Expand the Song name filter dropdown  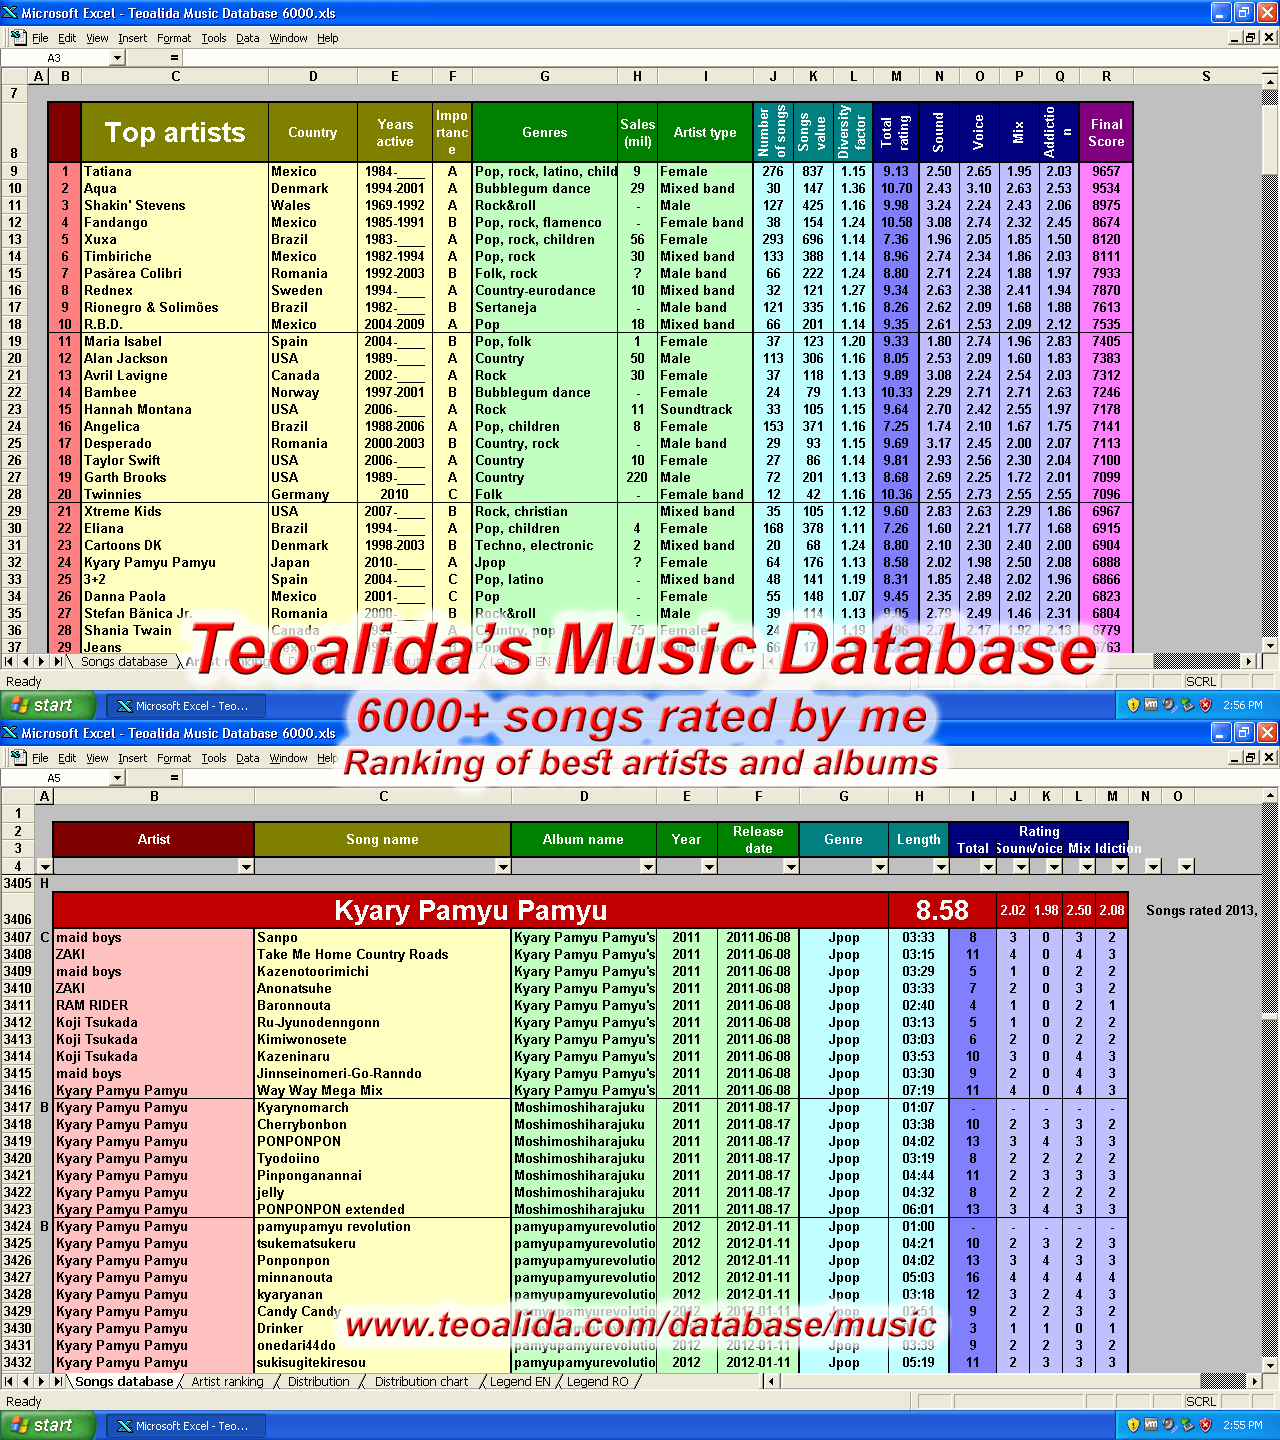coord(502,867)
